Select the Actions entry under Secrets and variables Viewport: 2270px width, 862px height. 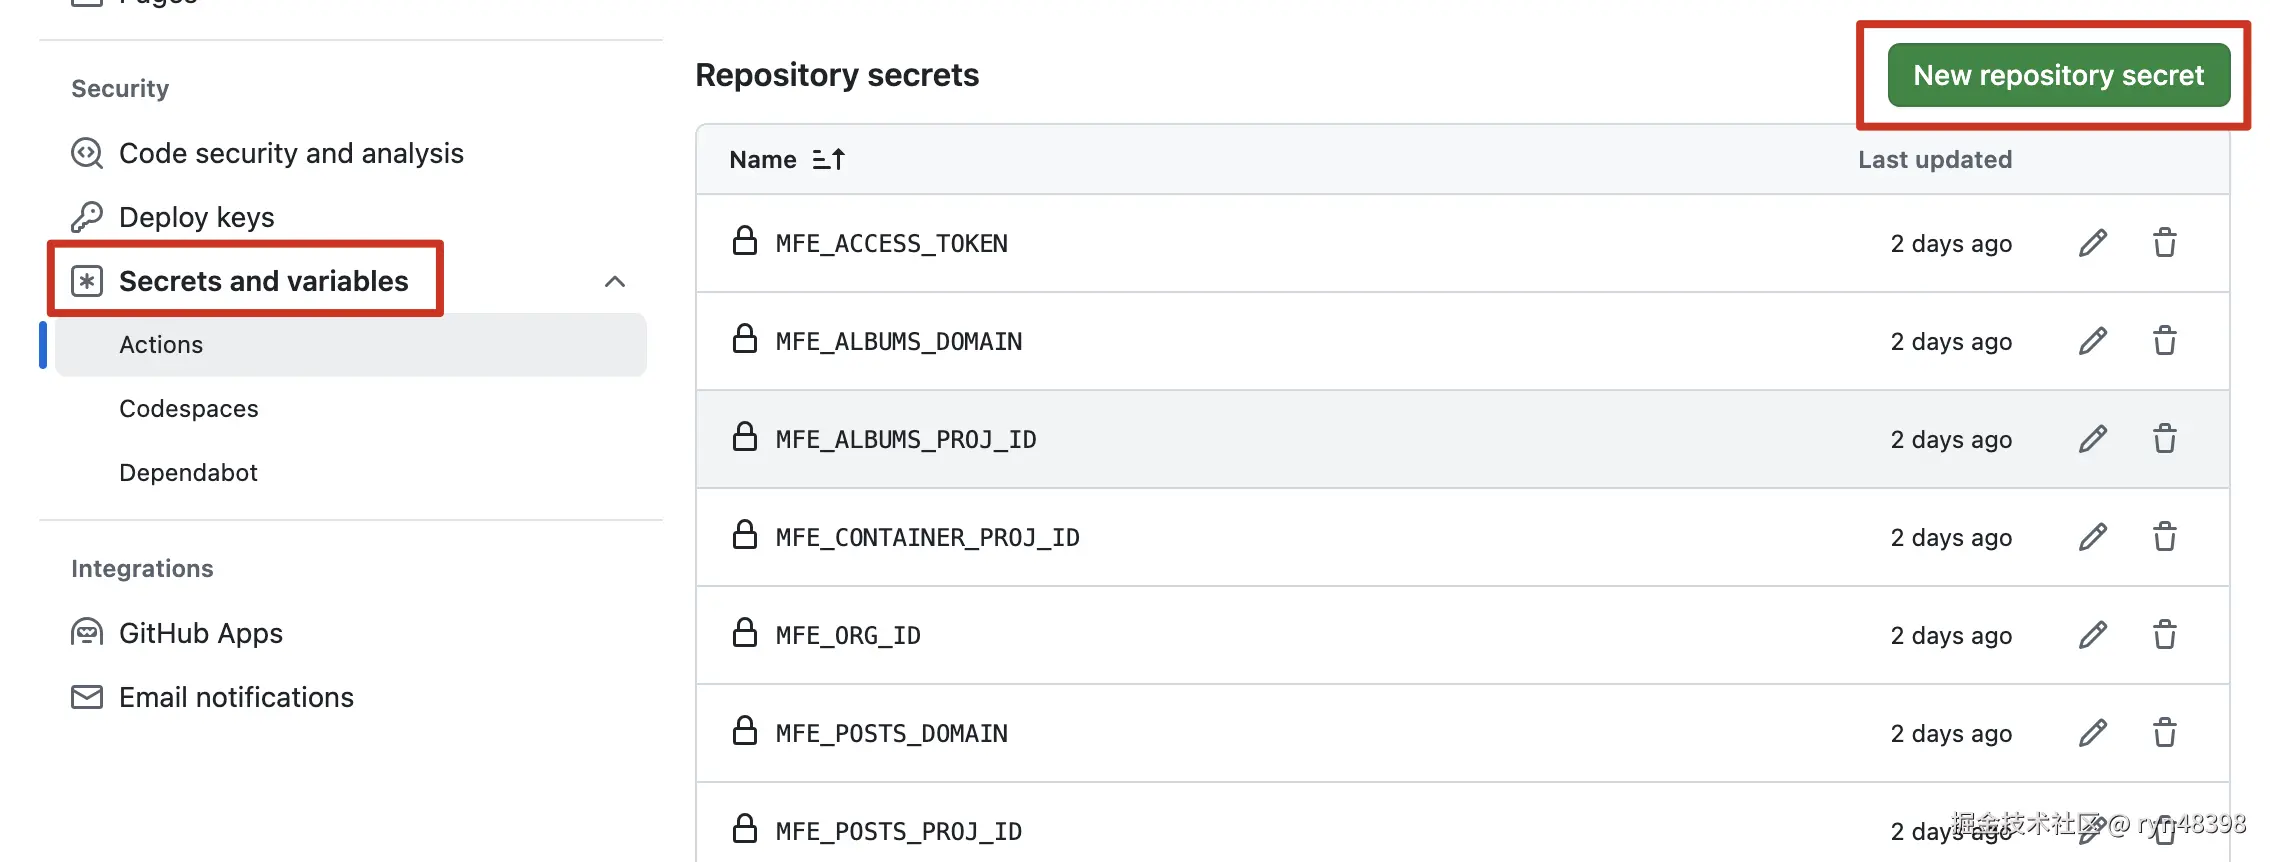(x=161, y=344)
